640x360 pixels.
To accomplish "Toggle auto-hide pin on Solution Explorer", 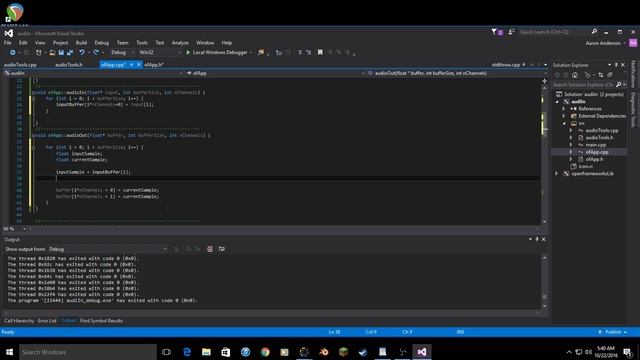I will (616, 65).
